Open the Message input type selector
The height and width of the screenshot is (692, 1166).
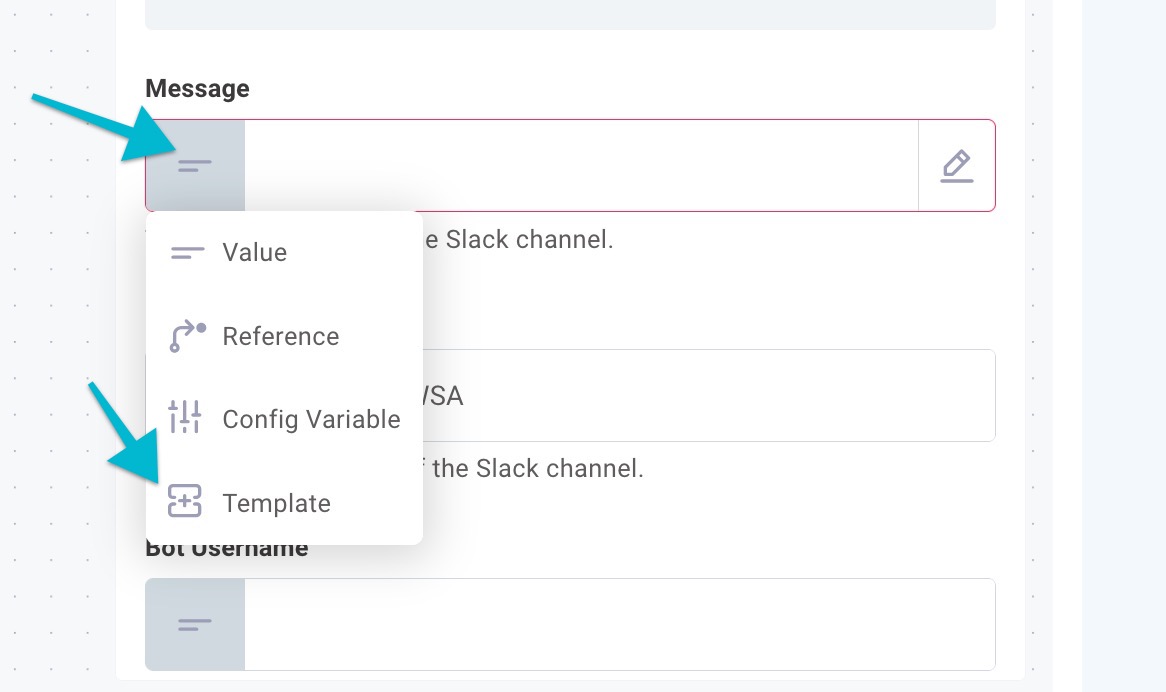(x=195, y=166)
